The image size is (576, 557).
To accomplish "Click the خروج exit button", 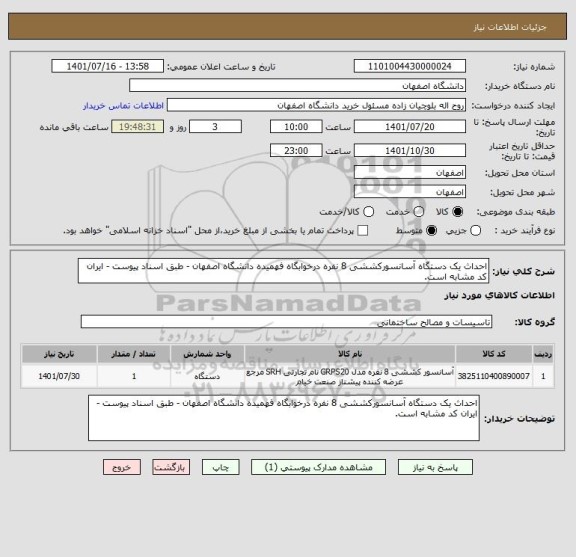I will click(122, 467).
